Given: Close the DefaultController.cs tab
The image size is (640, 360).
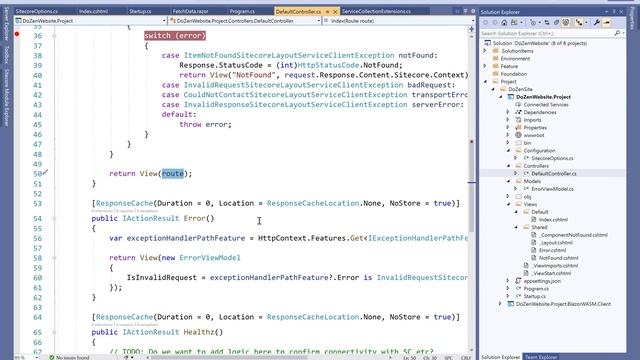Looking at the screenshot, I should tap(335, 12).
